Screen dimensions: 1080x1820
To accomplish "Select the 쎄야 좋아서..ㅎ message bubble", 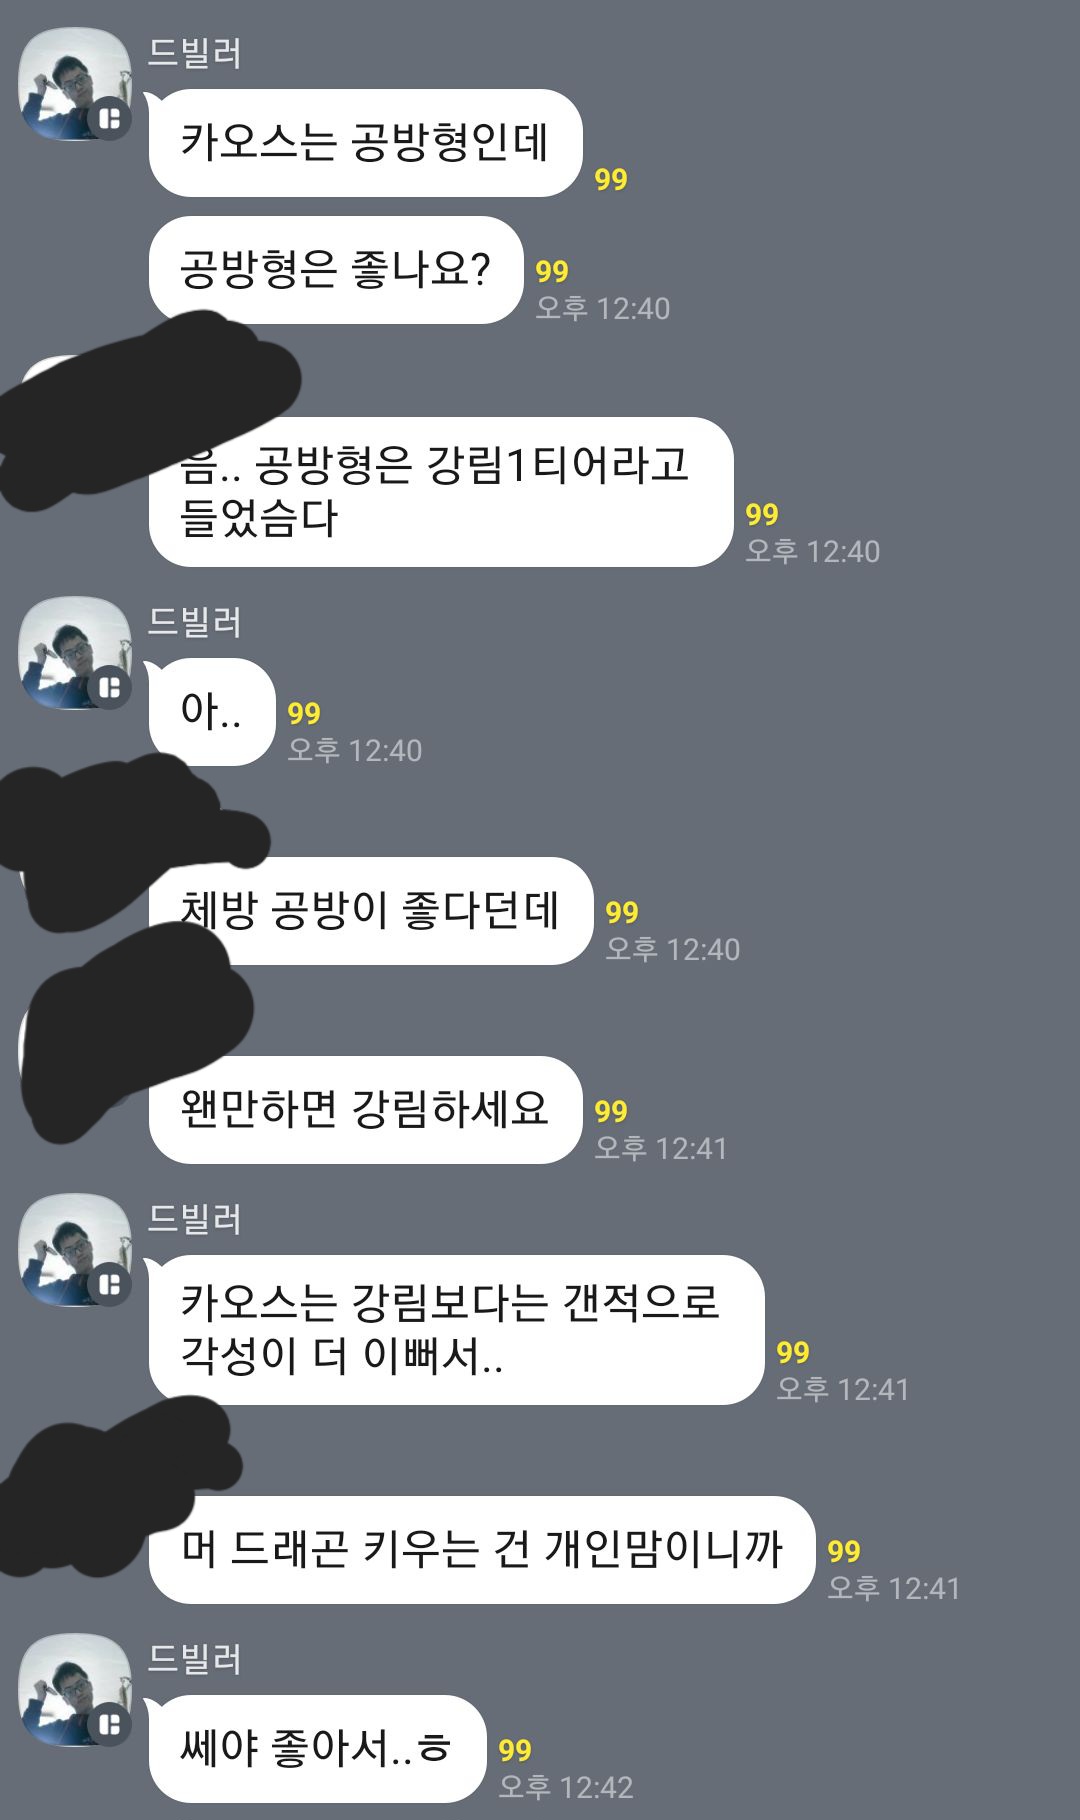I will tap(317, 1749).
